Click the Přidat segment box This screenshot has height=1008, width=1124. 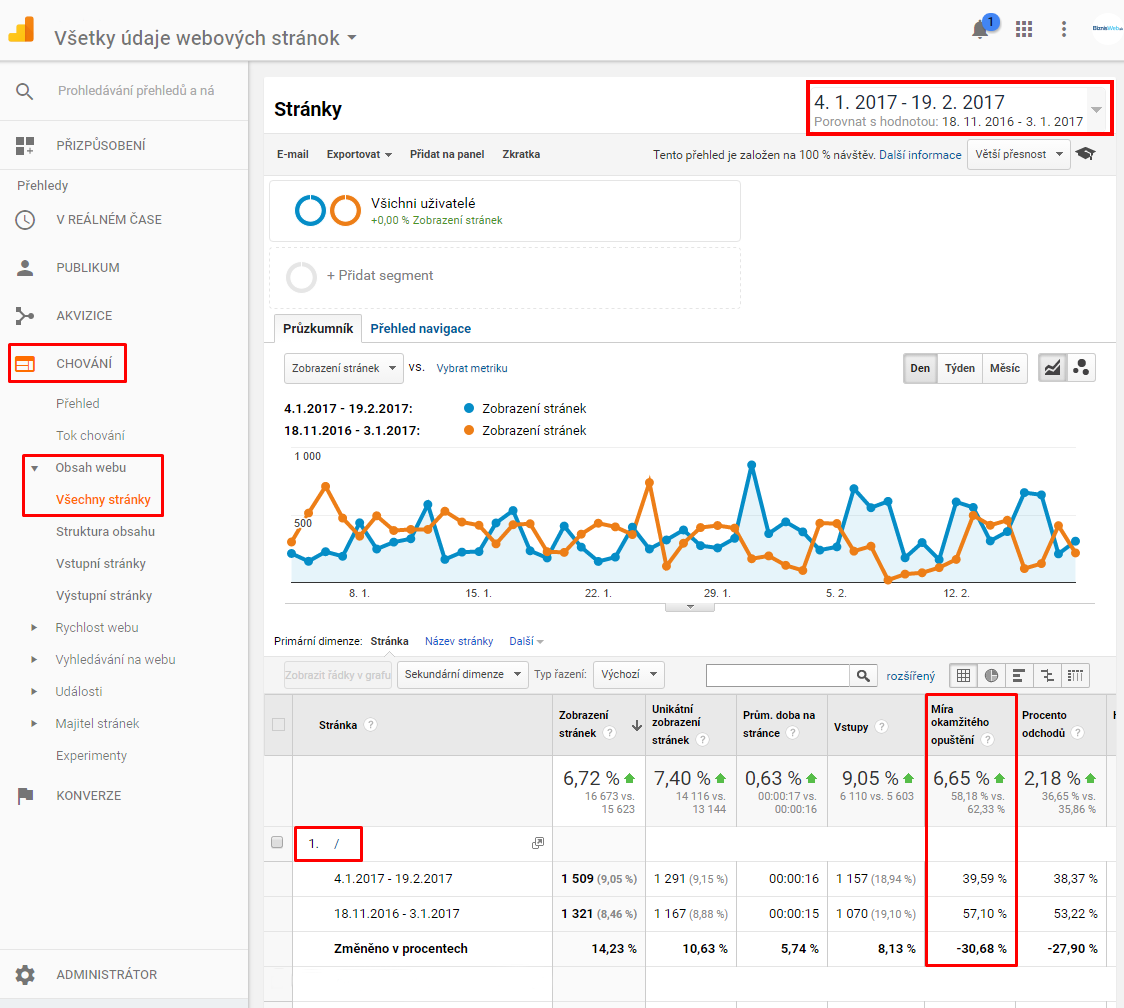[505, 278]
